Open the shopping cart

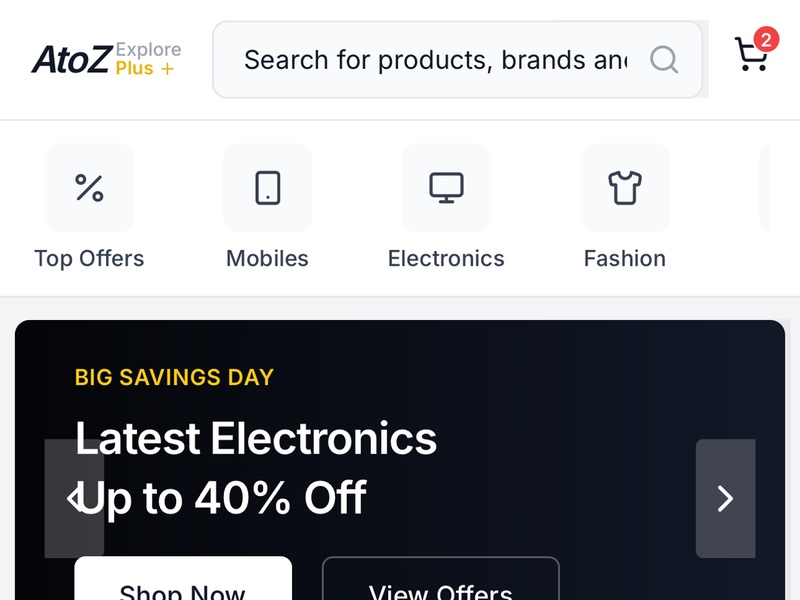pos(750,56)
